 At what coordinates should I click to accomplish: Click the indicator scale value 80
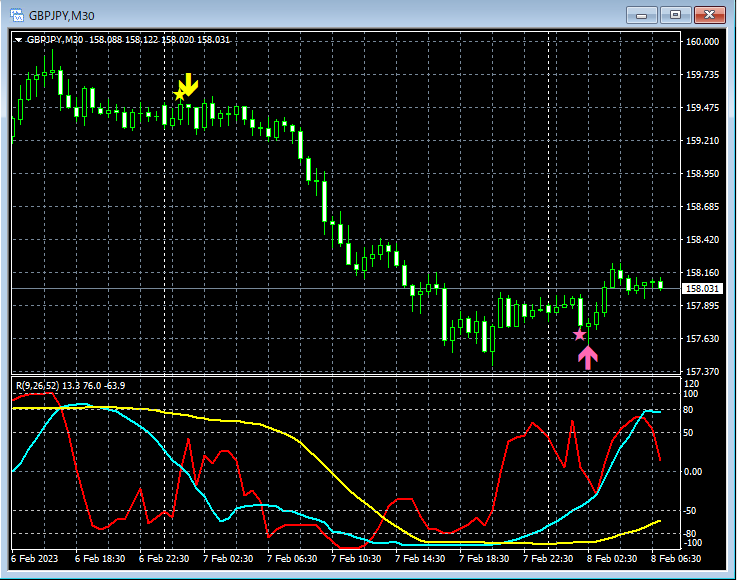[688, 410]
